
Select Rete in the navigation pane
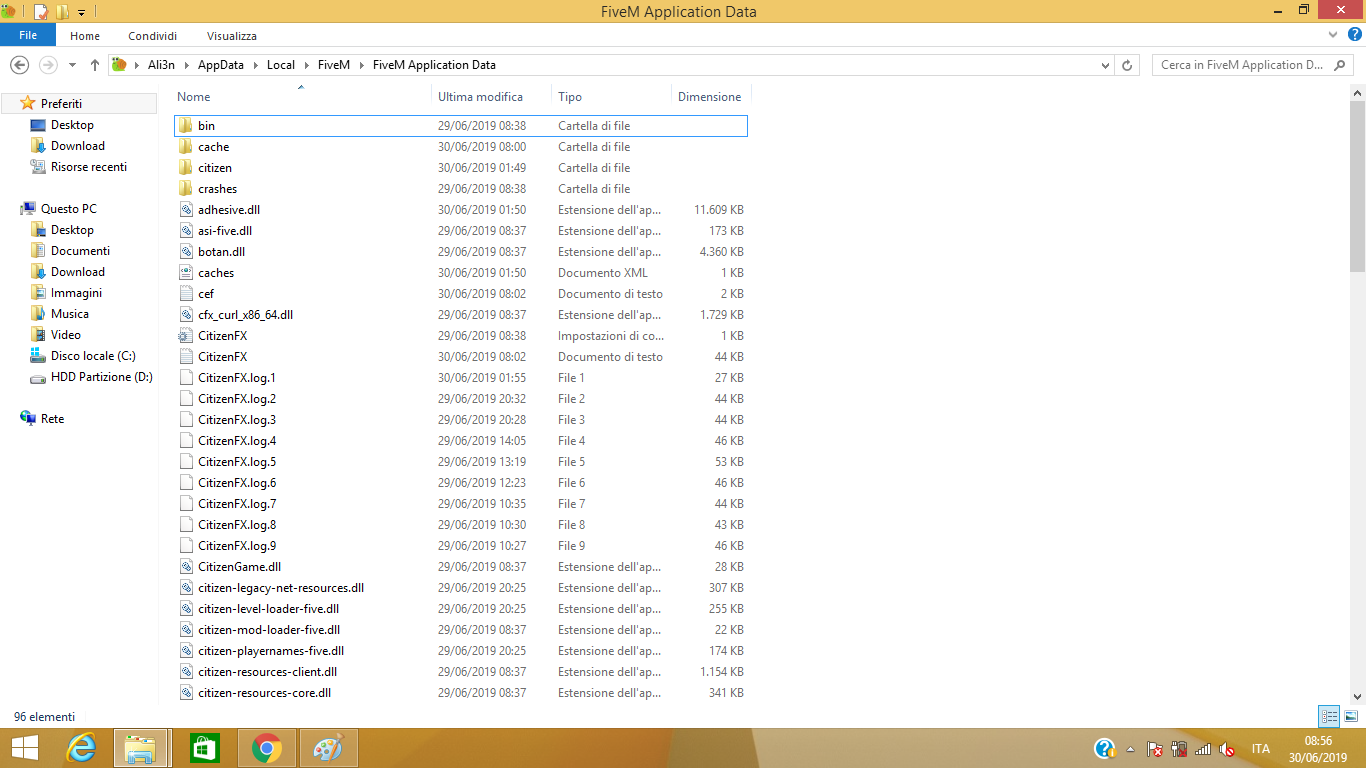(52, 419)
